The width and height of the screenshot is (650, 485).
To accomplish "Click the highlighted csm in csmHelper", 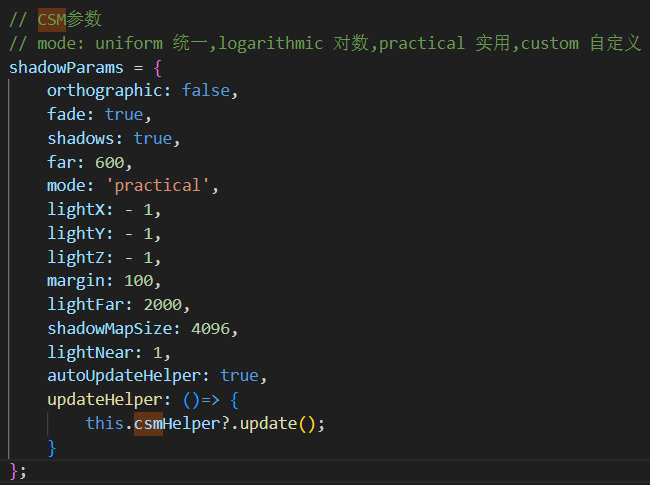I will click(x=148, y=424).
